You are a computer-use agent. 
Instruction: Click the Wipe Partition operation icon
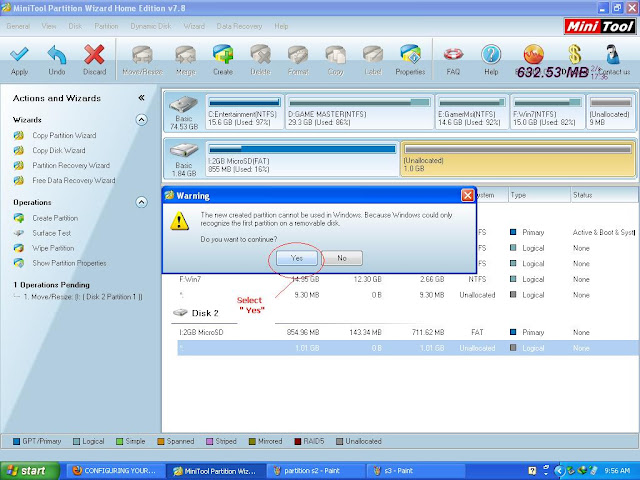click(19, 248)
